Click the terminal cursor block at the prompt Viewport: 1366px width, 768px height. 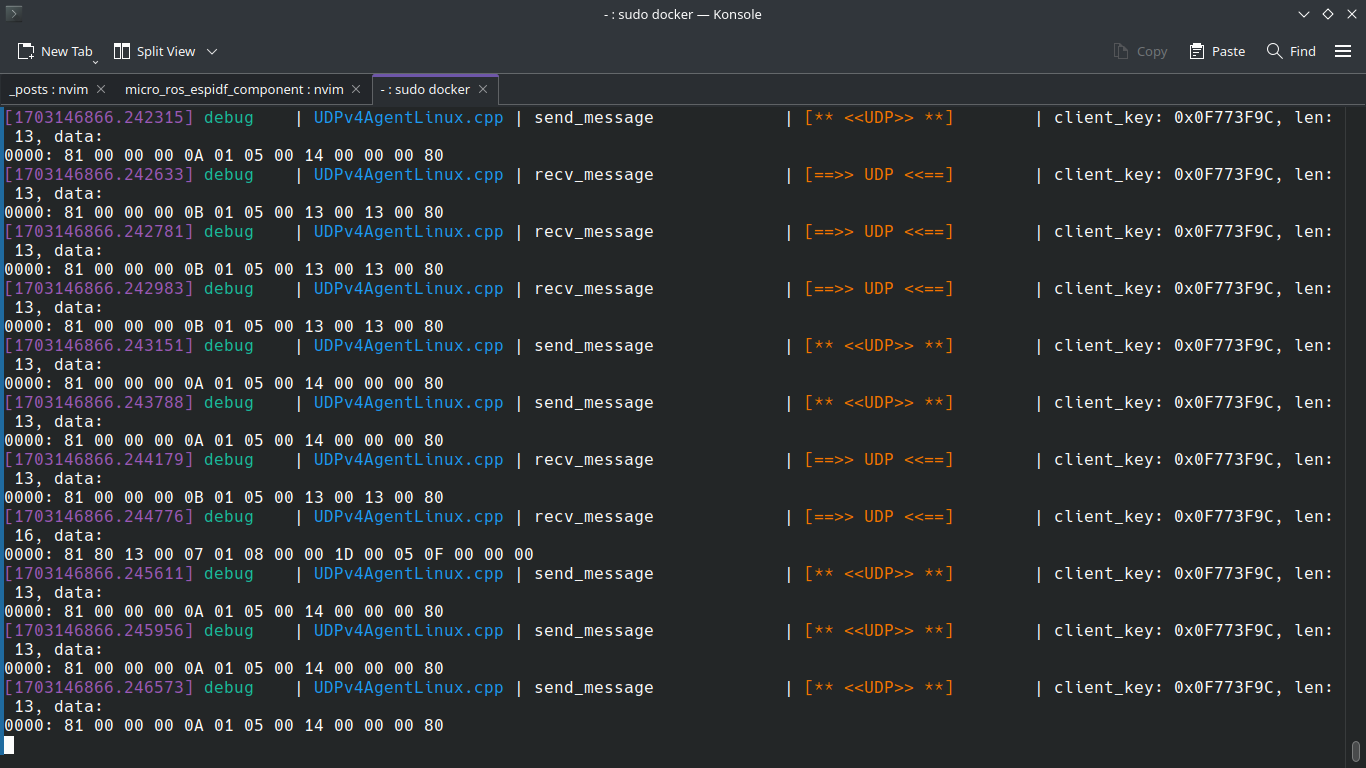point(9,744)
